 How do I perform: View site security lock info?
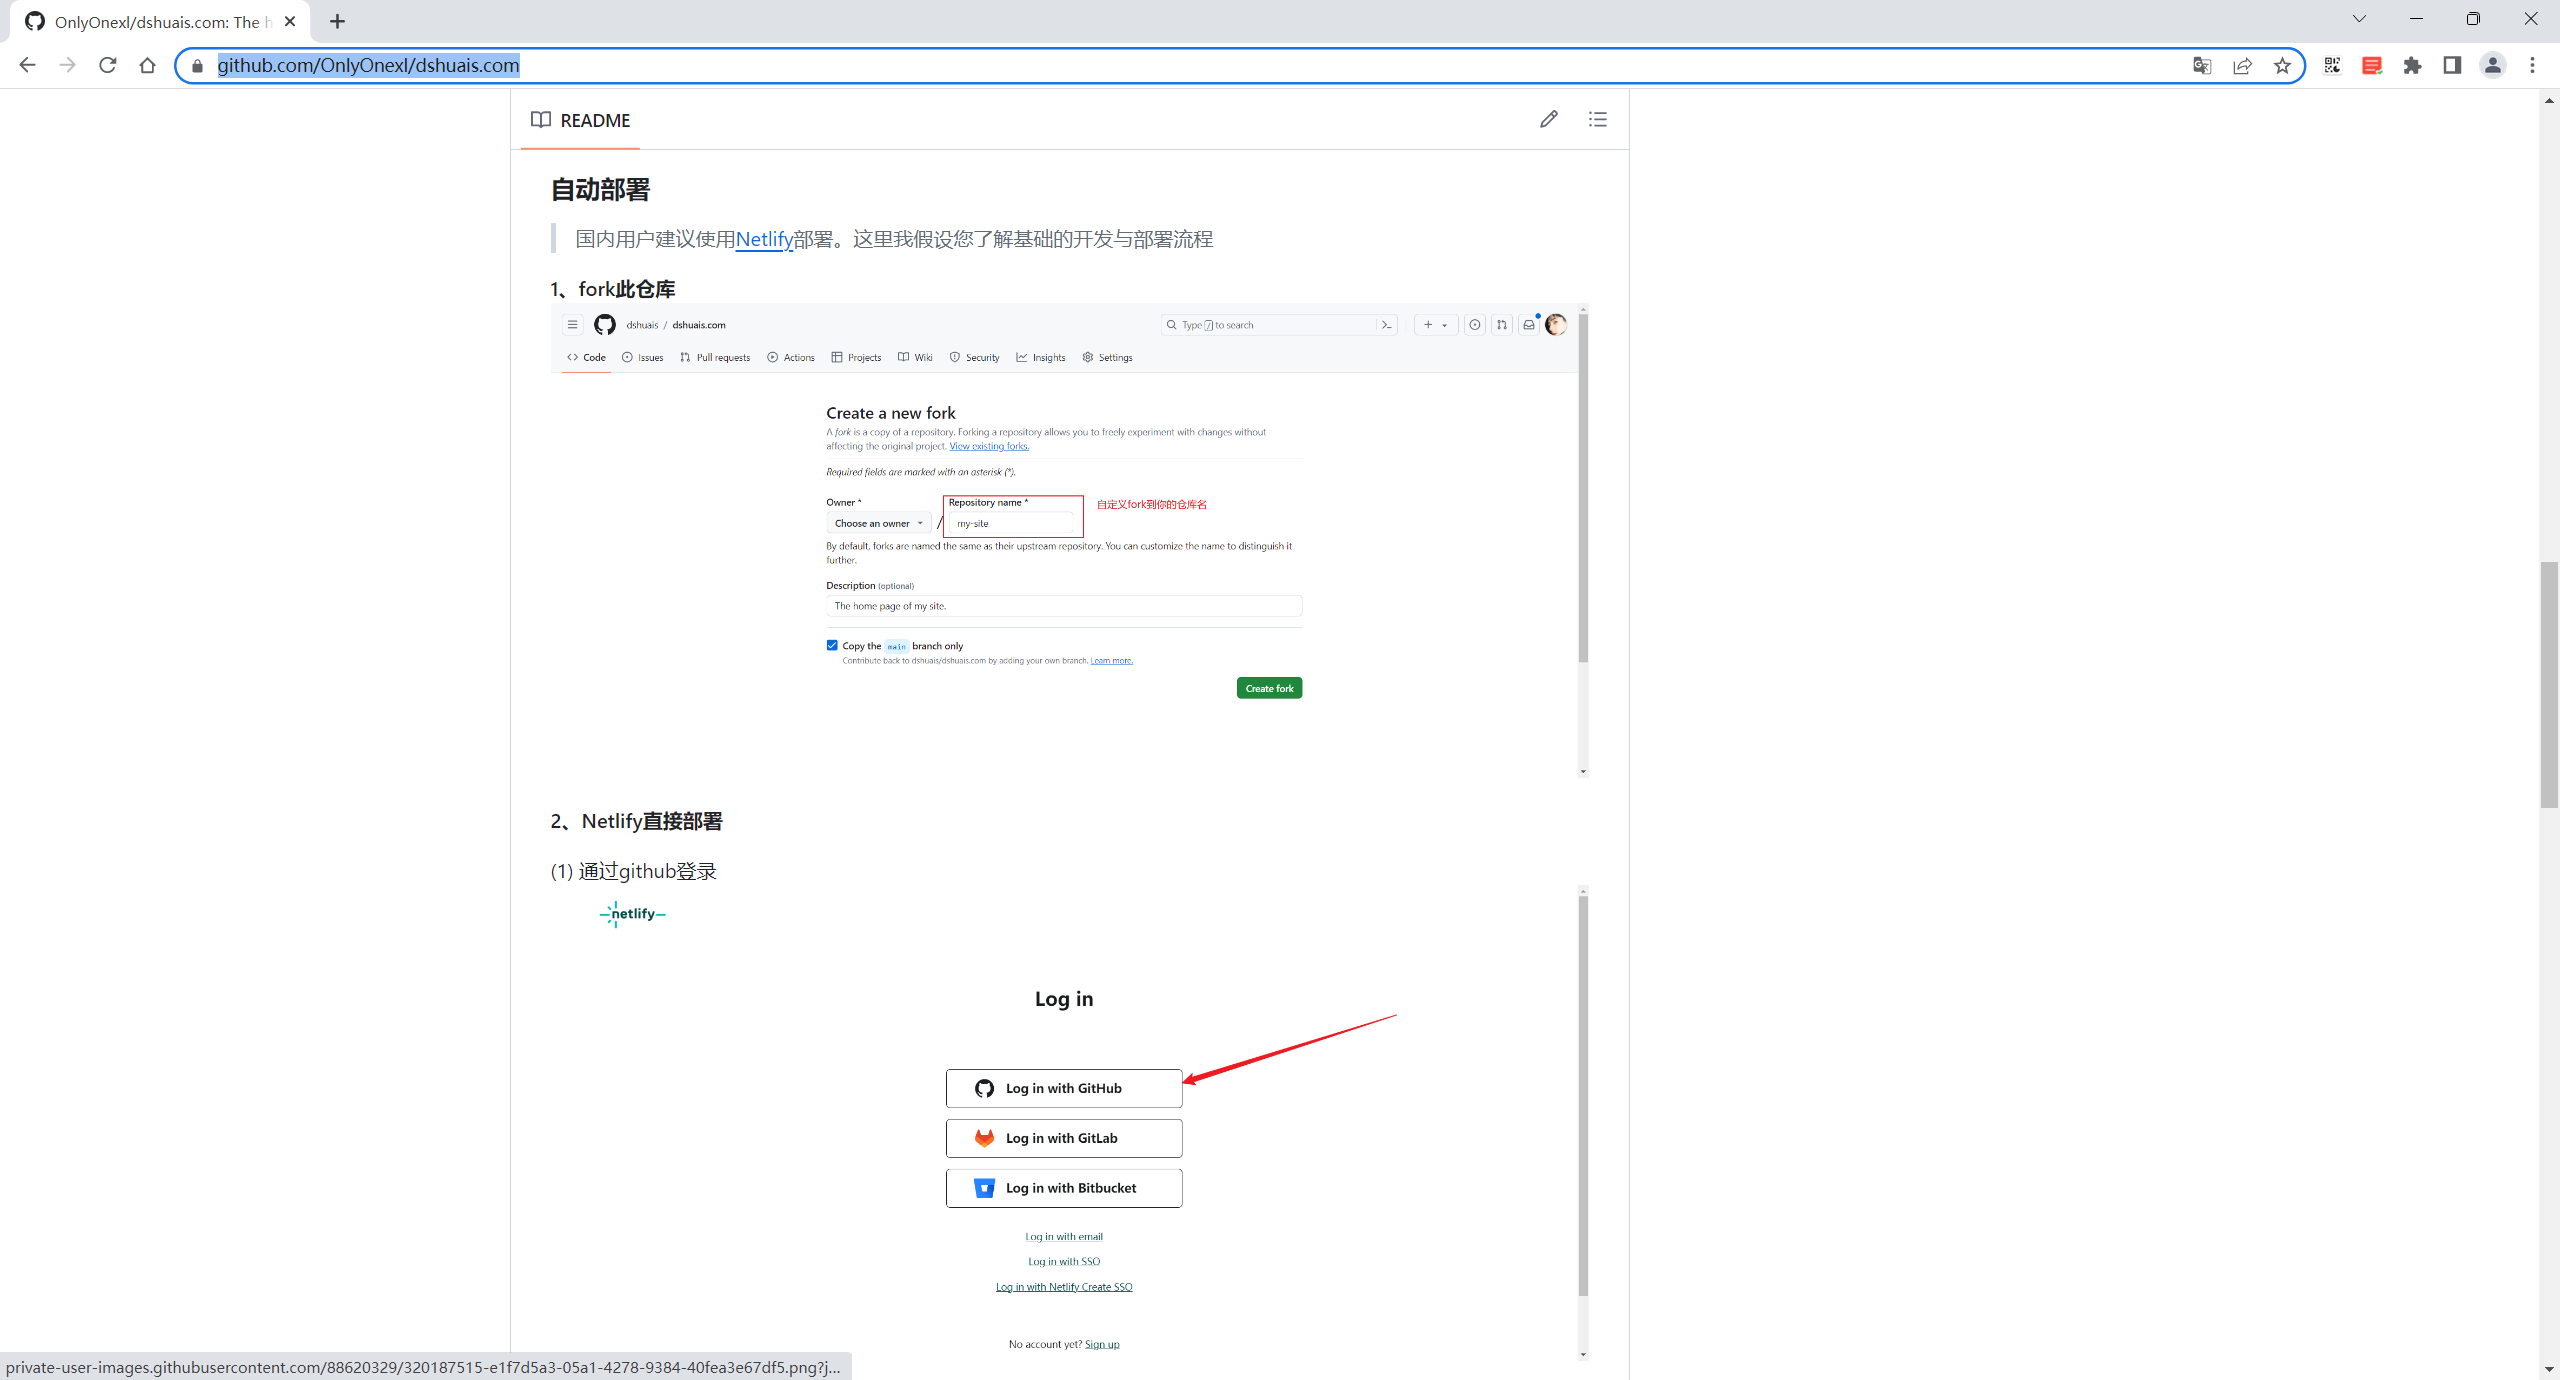[197, 66]
